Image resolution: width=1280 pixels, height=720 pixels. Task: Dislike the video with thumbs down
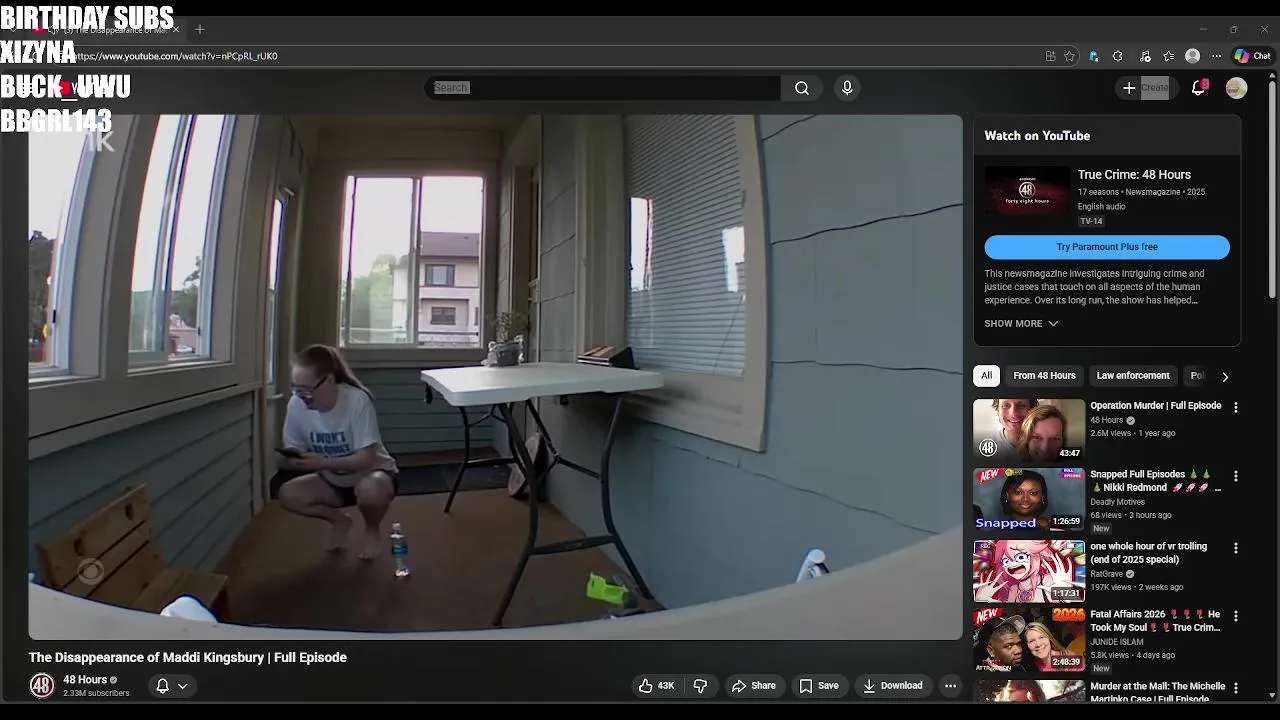(700, 686)
